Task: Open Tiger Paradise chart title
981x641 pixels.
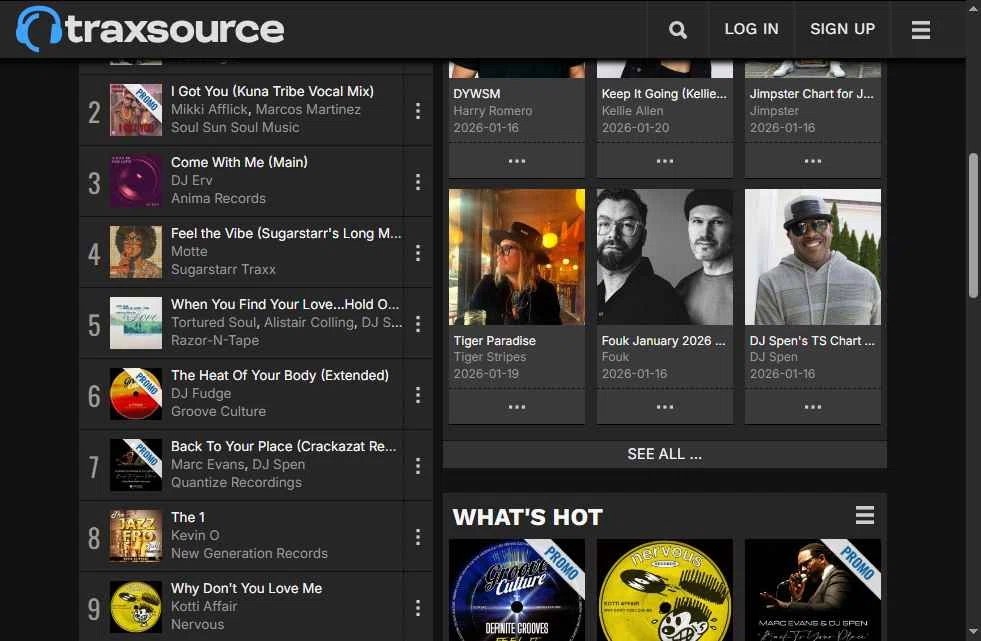Action: (x=495, y=341)
